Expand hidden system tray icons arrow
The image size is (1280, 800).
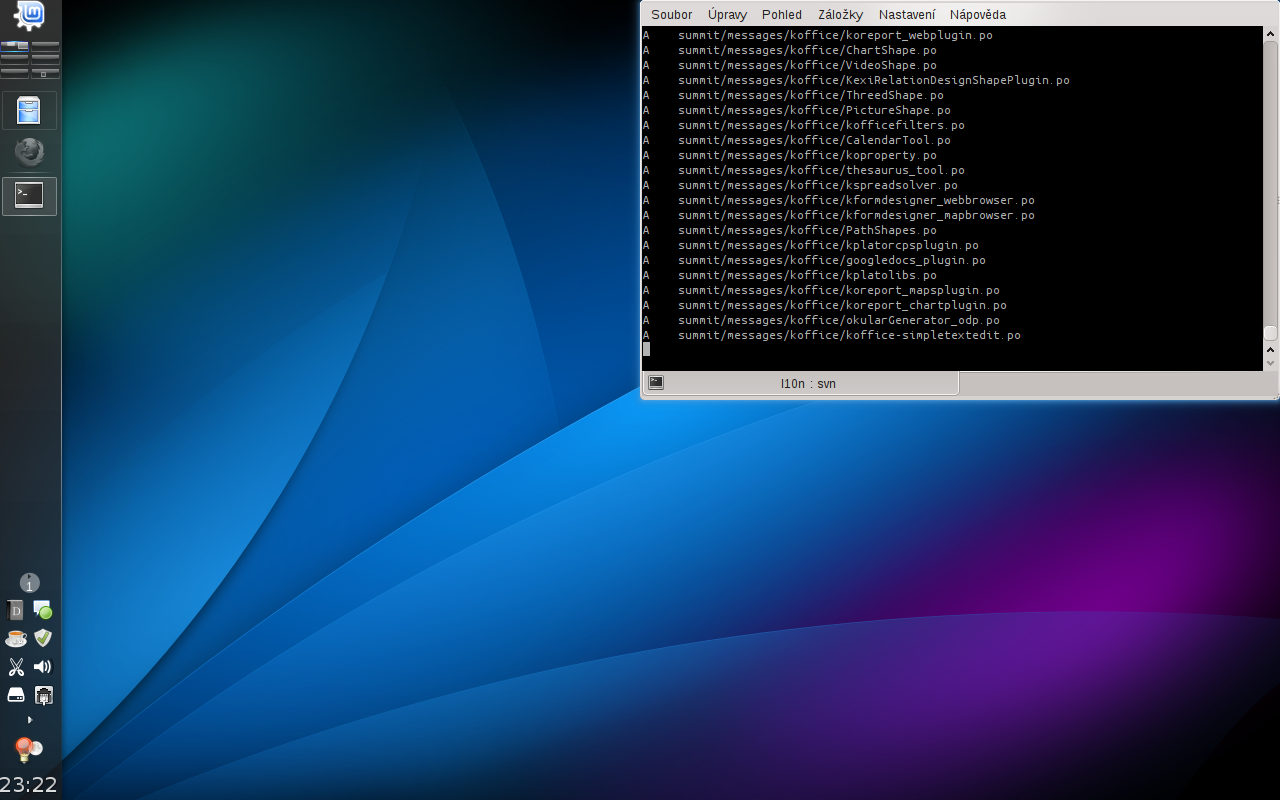(29, 720)
